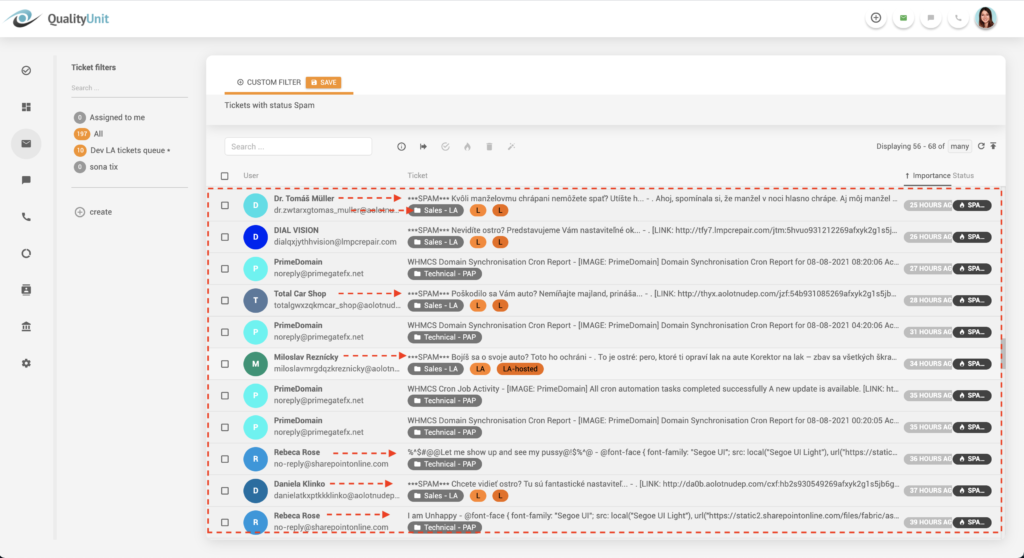Open the Calls phone icon in sidebar

tap(26, 216)
